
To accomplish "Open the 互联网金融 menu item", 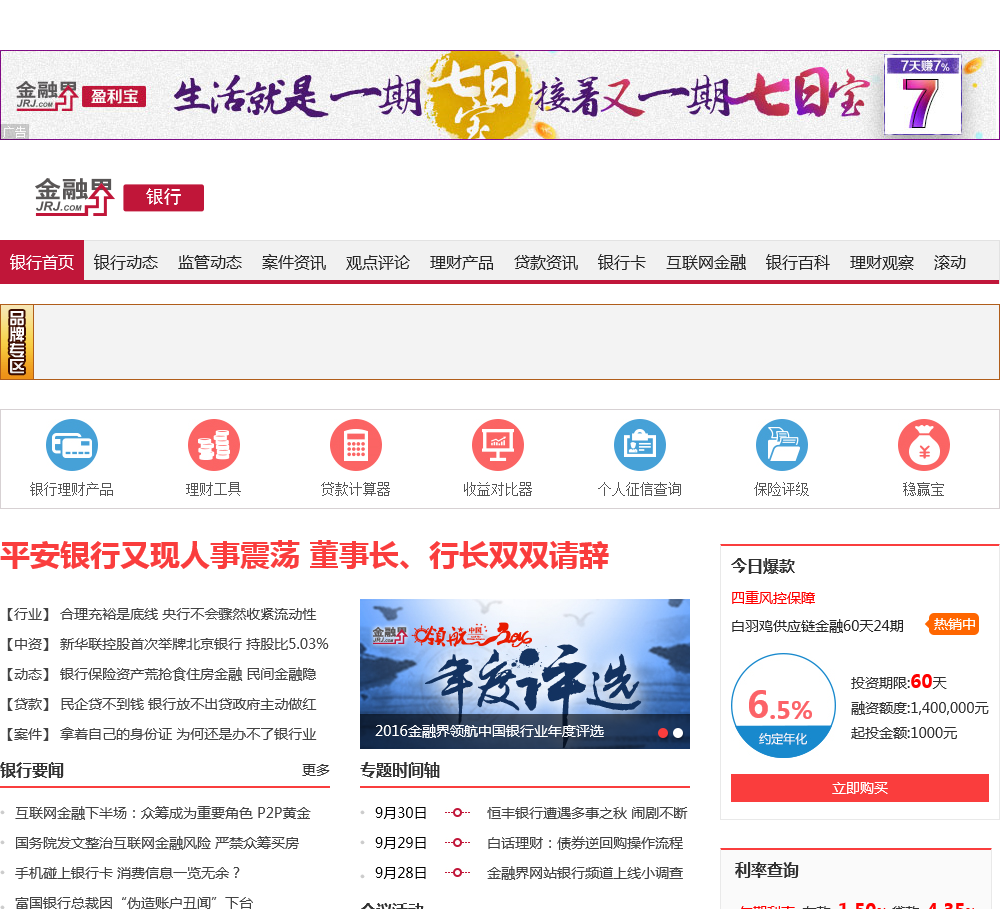I will coord(706,262).
